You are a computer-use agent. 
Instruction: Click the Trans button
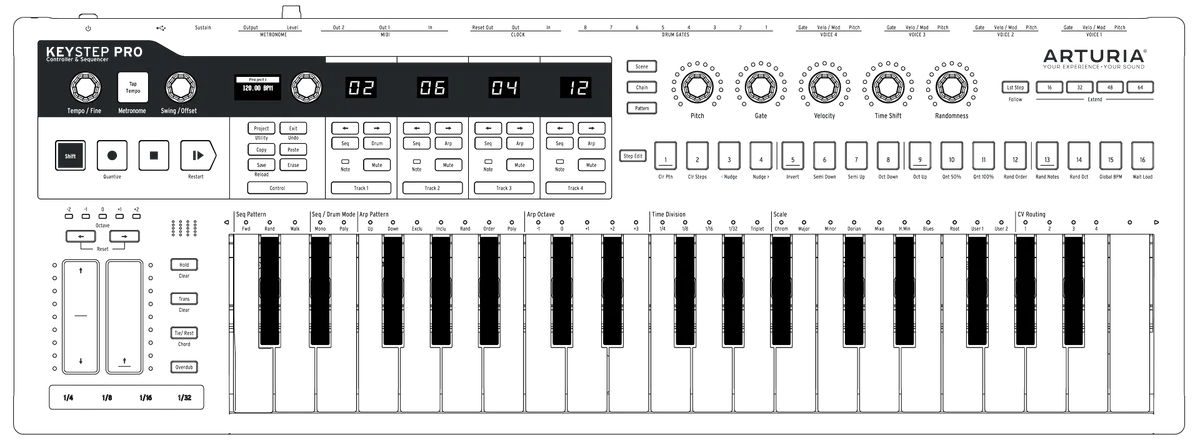click(183, 298)
